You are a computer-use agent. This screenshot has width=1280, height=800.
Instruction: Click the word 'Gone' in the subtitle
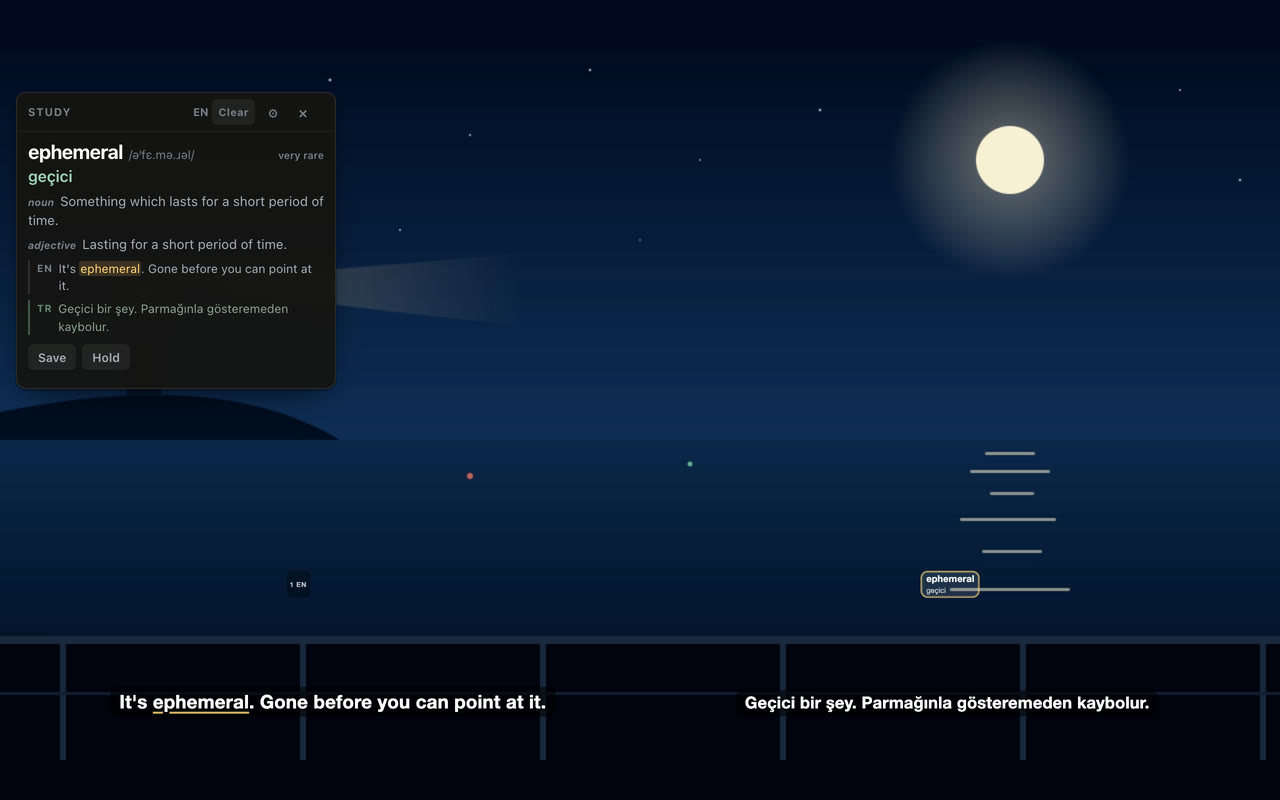point(284,702)
